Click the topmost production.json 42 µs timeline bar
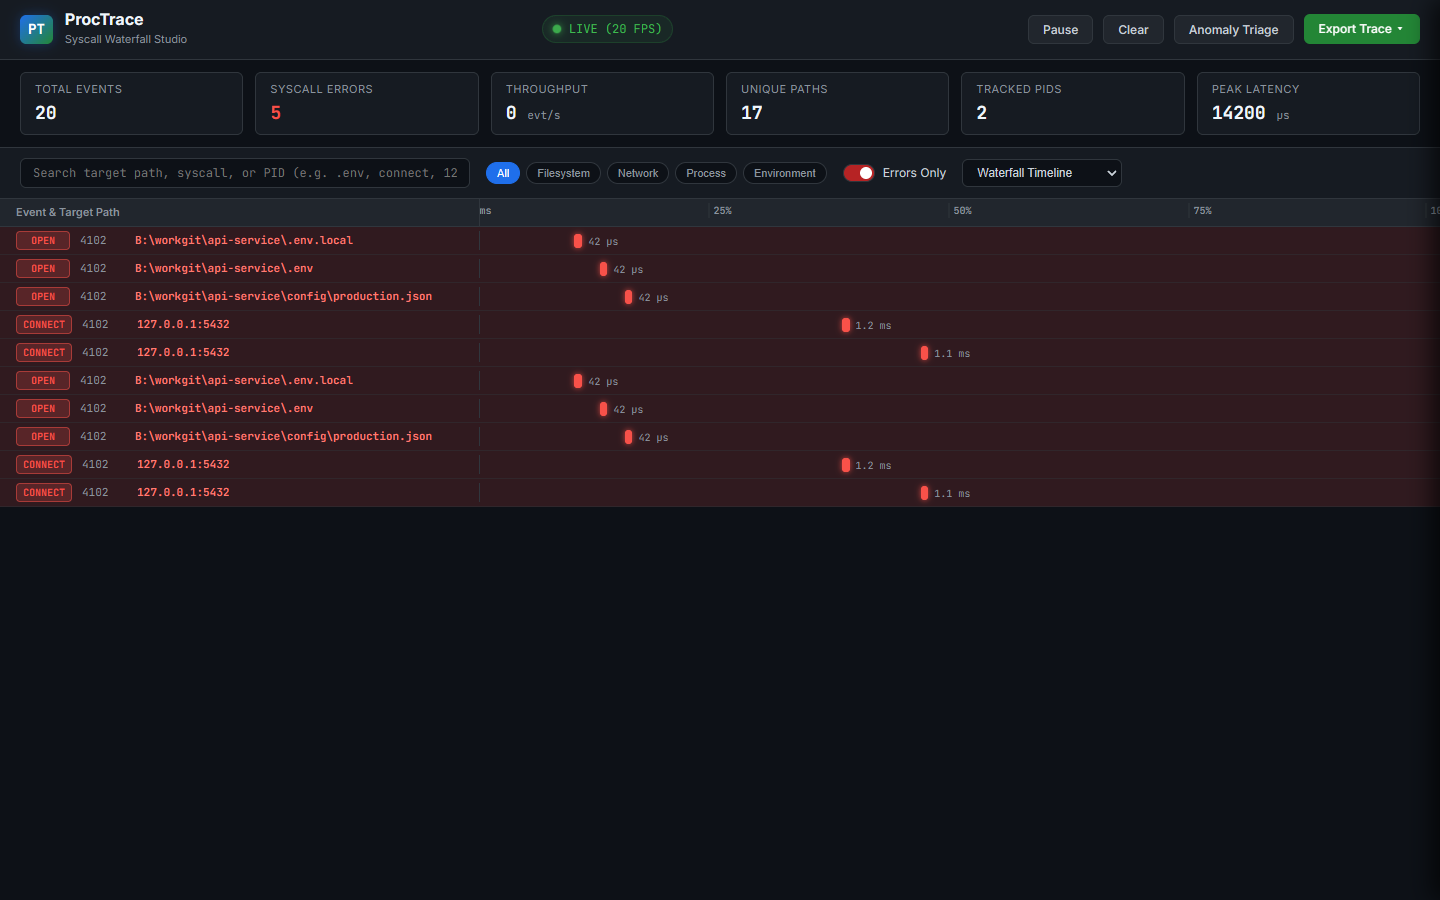 click(628, 297)
